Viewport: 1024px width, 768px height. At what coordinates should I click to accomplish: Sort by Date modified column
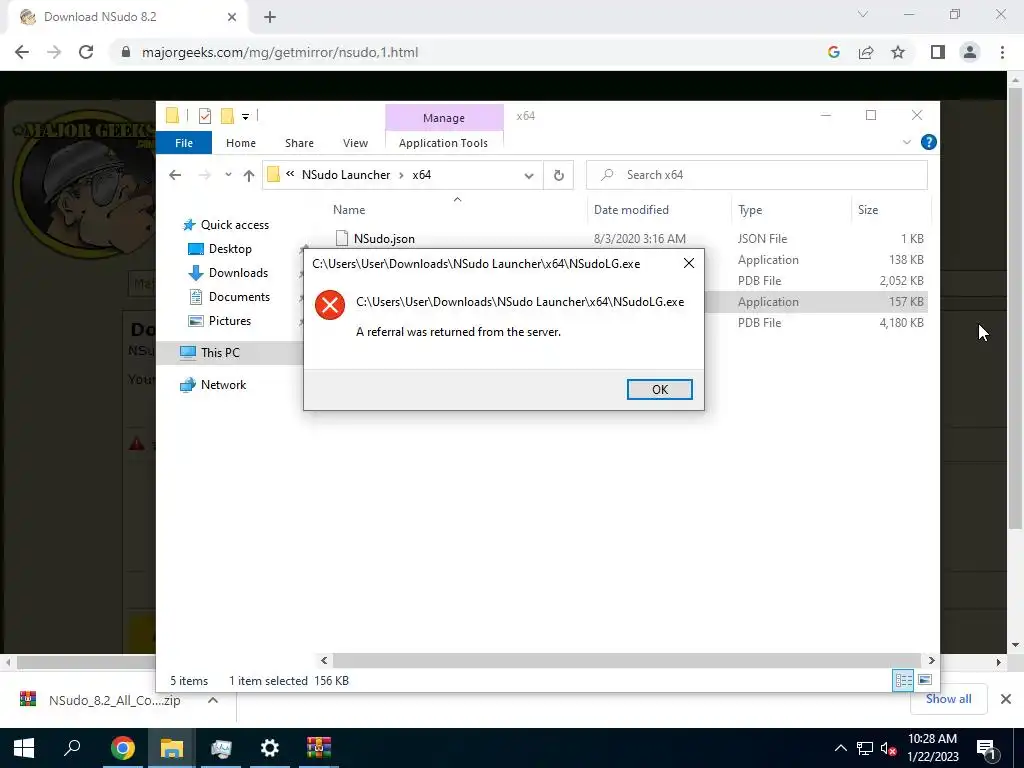(631, 210)
